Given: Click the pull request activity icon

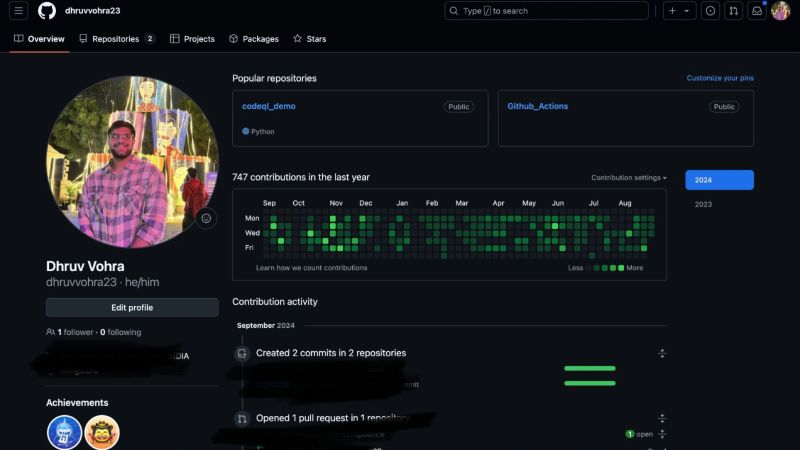Looking at the screenshot, I should click(x=242, y=419).
